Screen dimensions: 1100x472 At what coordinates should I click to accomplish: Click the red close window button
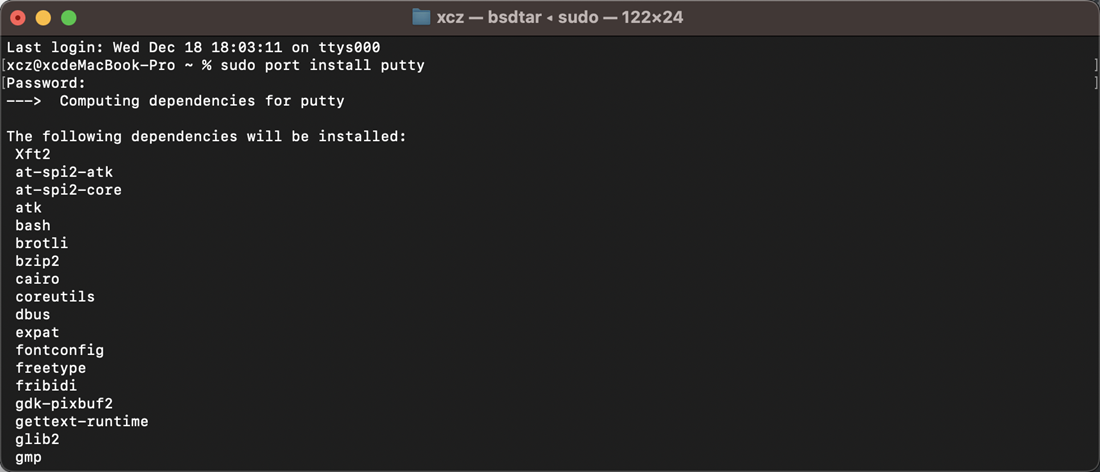[18, 18]
